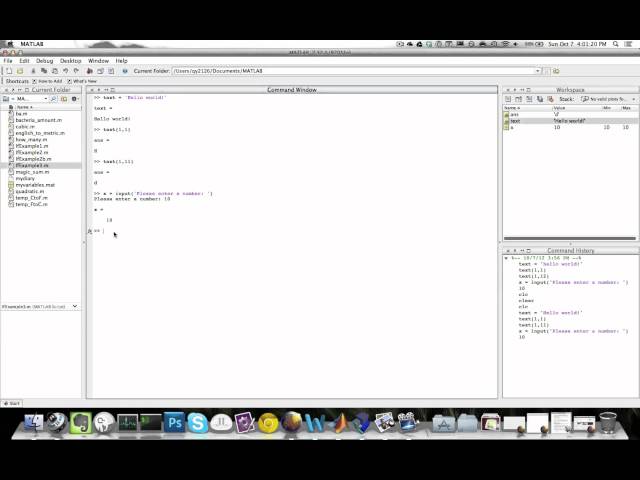Click the Open file folder toolbar icon
This screenshot has width=640, height=480.
click(x=20, y=71)
